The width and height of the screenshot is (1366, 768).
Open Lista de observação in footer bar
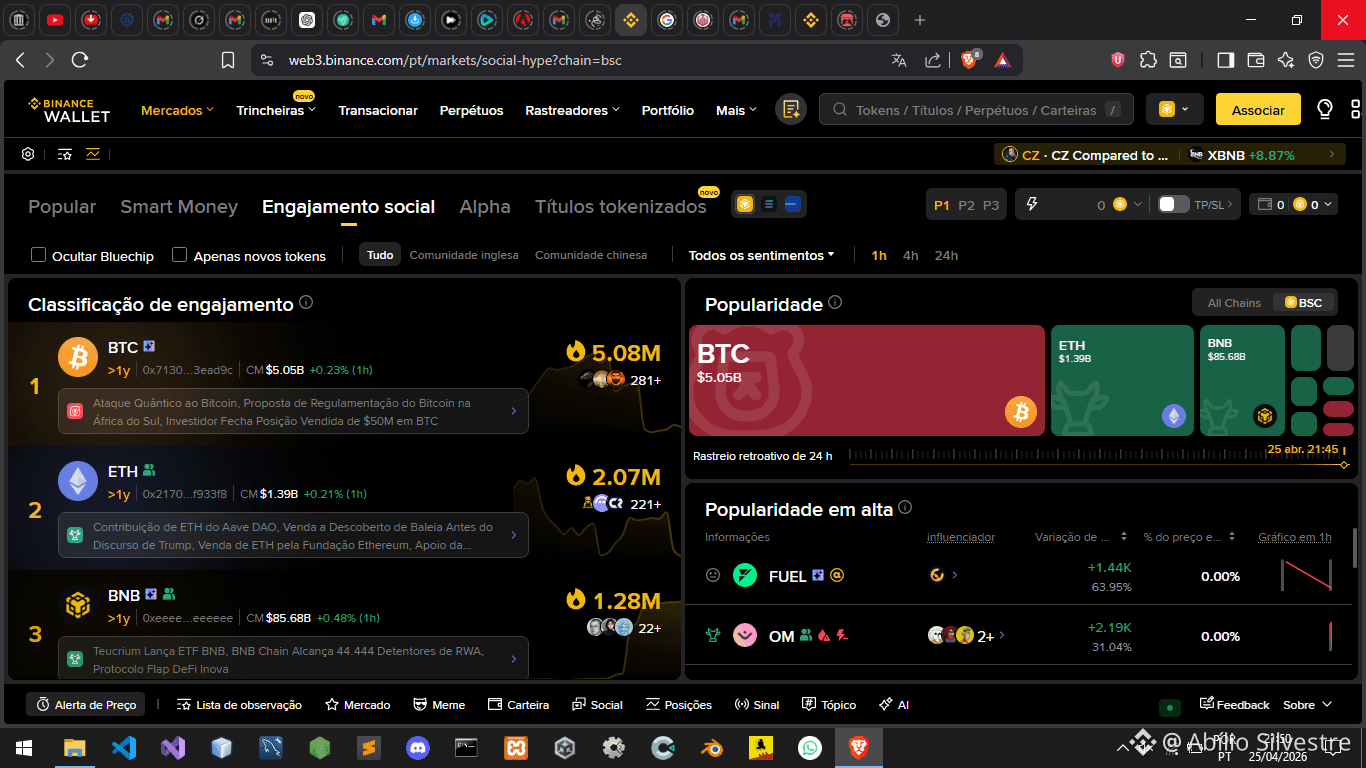pyautogui.click(x=239, y=705)
